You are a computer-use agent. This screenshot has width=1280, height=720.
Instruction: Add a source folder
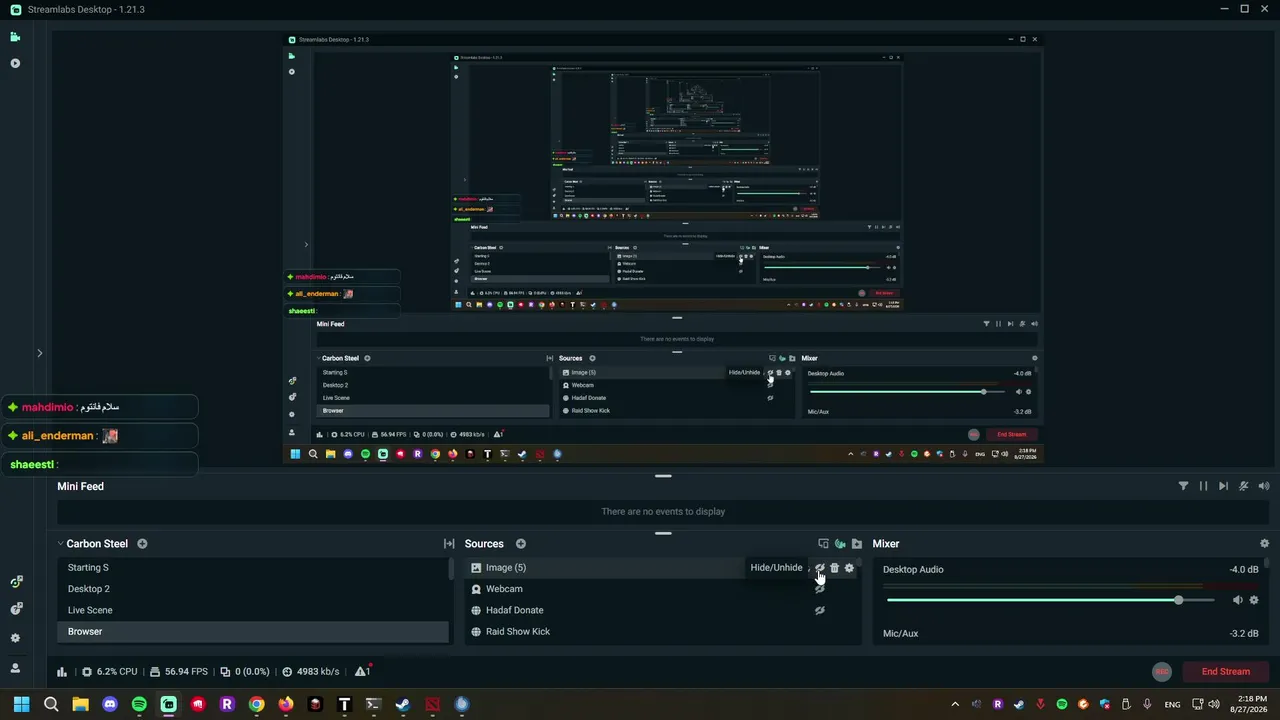(857, 544)
